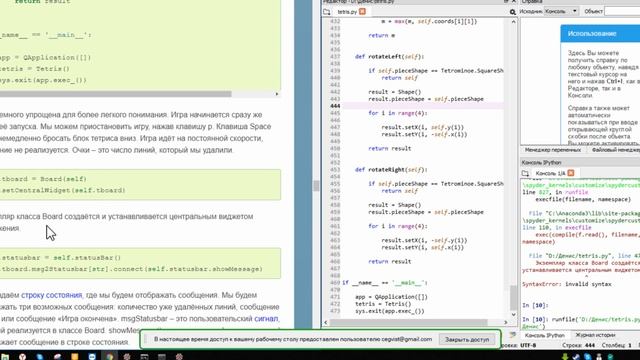This screenshot has width=640, height=360.
Task: Click the magnifier search icon in editor
Action: click(513, 12)
